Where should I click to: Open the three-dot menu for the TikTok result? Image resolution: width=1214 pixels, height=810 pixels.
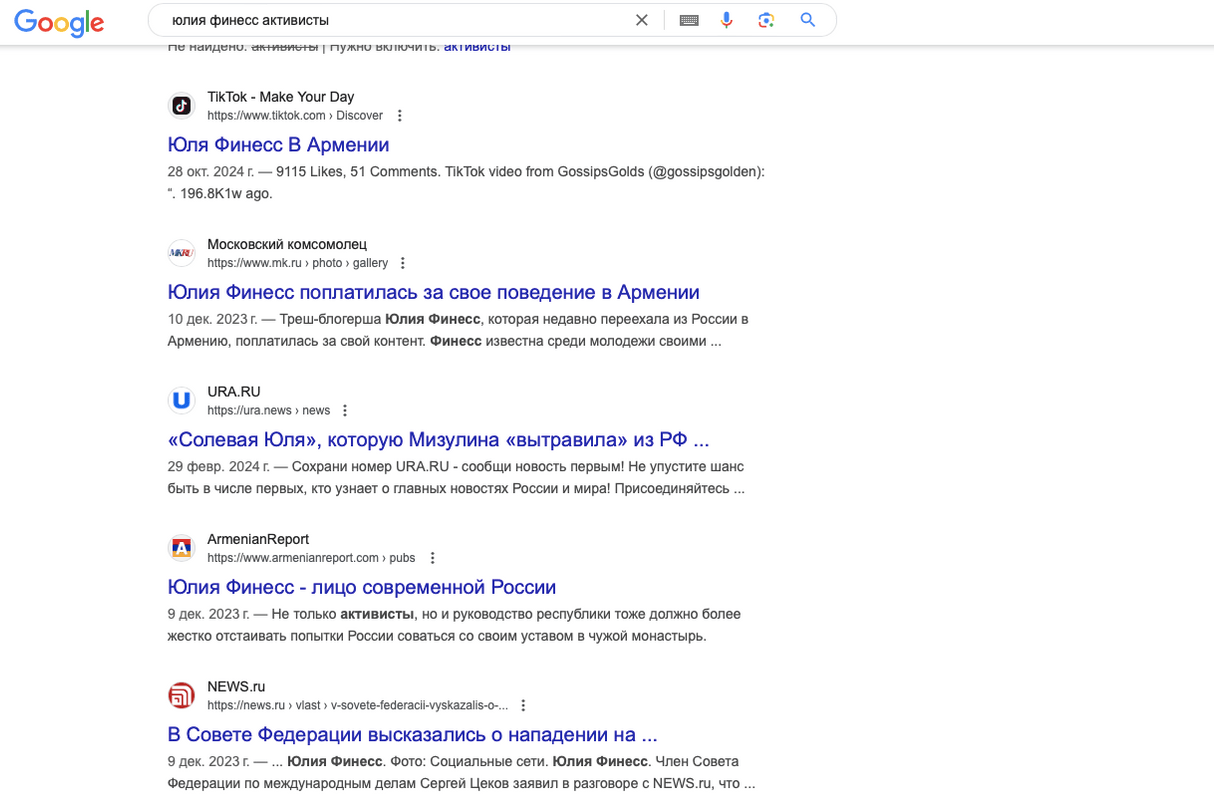pos(399,116)
